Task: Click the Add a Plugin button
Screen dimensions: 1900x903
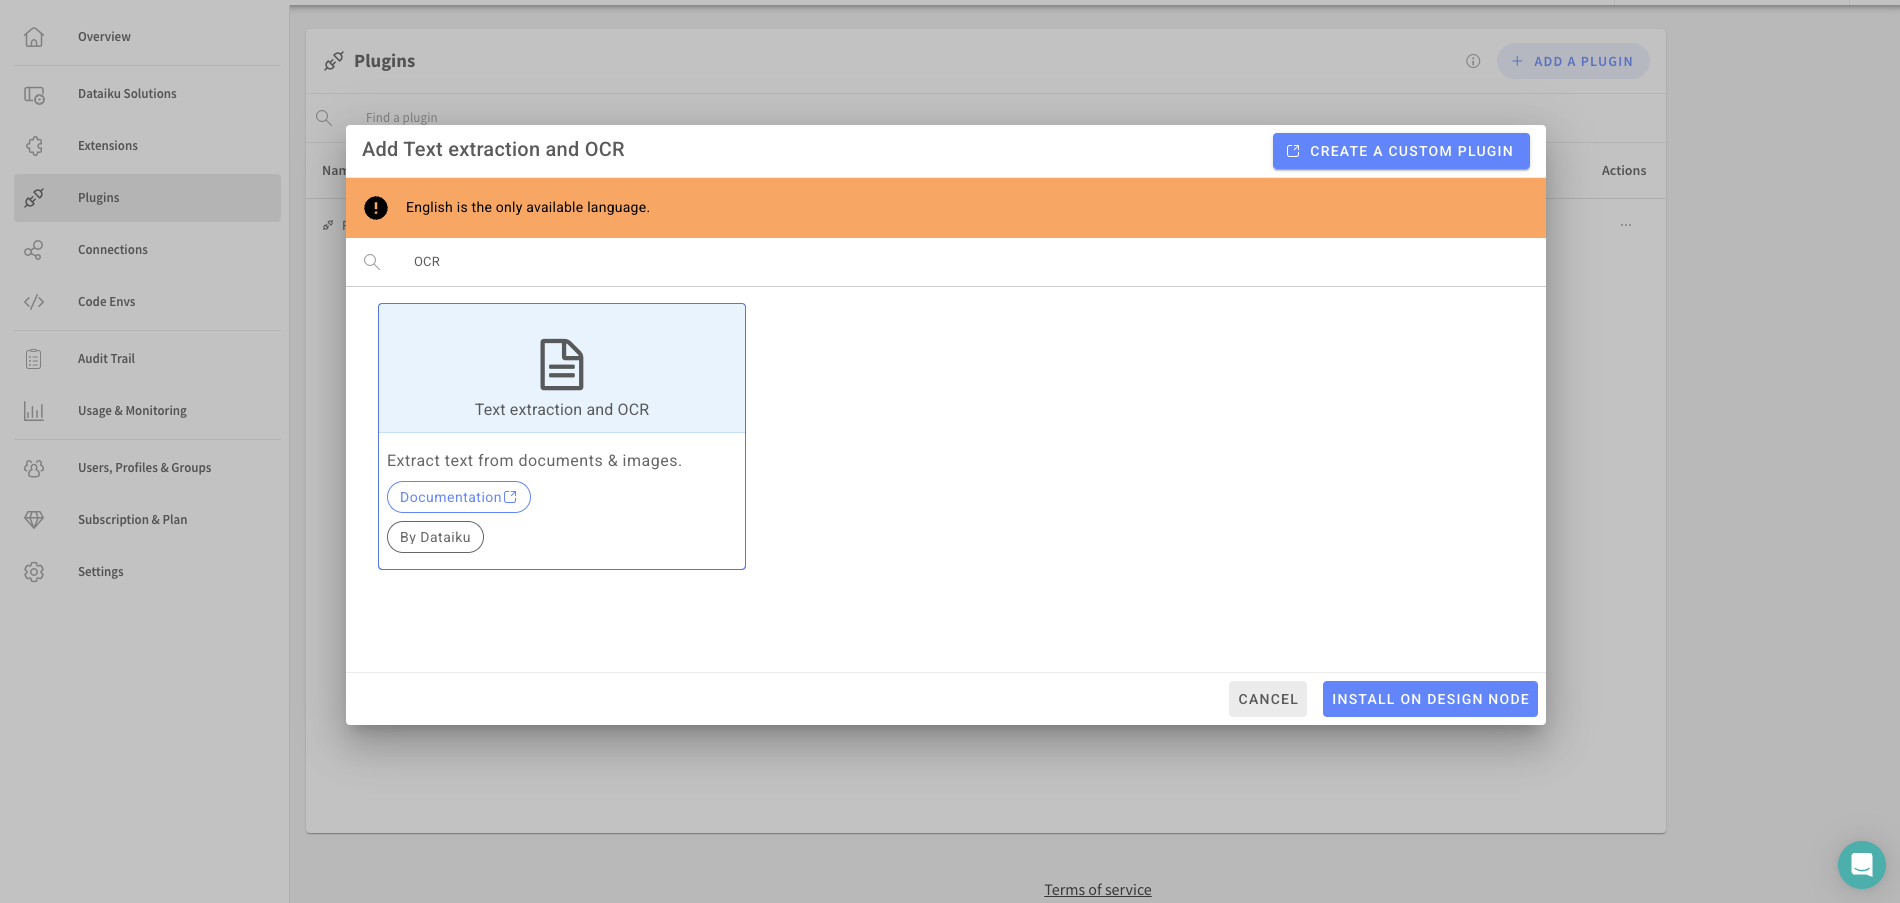Action: click(1573, 61)
